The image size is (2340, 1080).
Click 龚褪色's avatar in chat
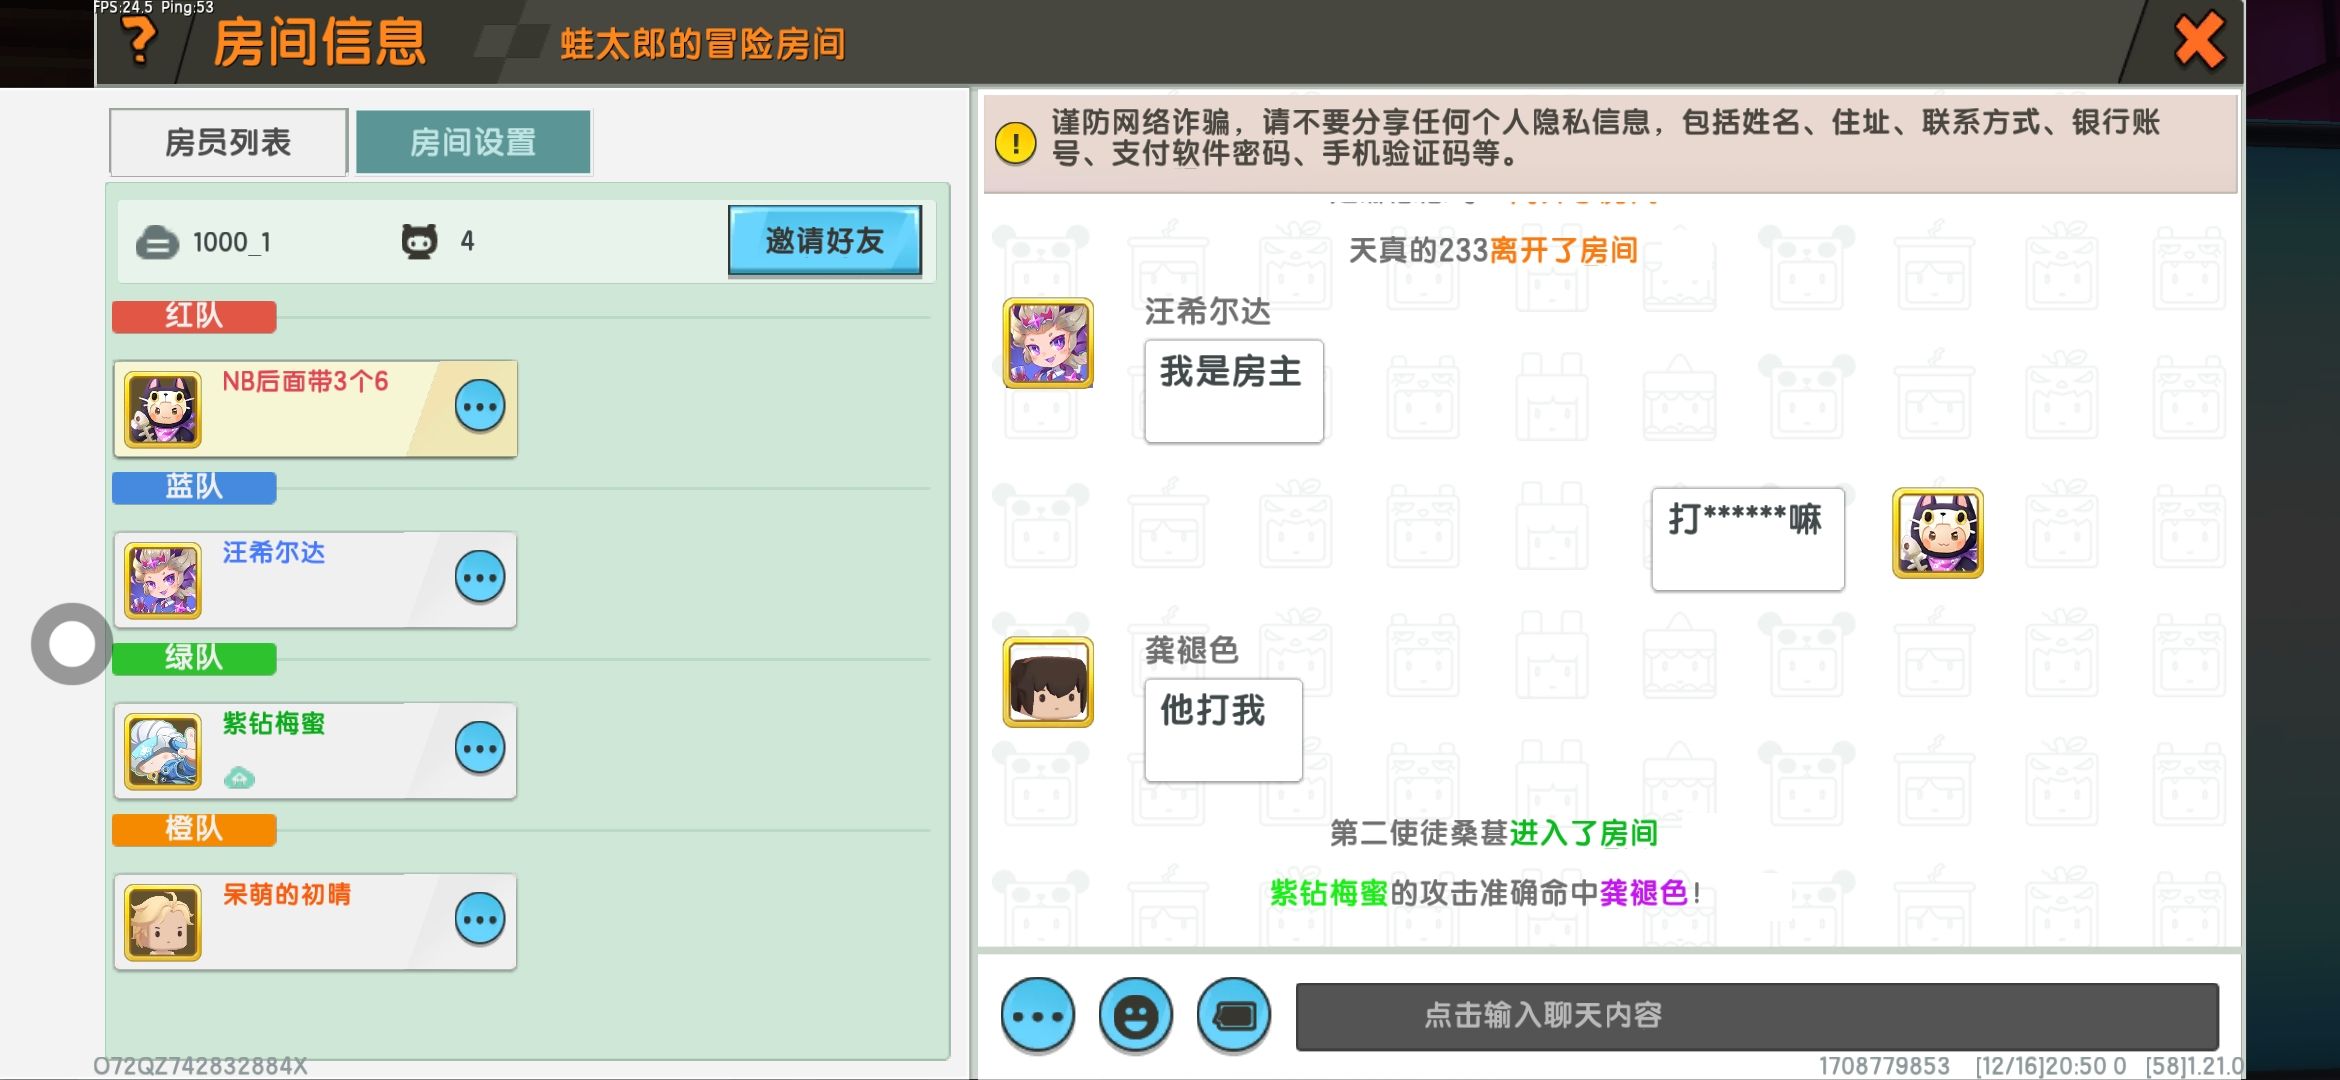(1048, 682)
